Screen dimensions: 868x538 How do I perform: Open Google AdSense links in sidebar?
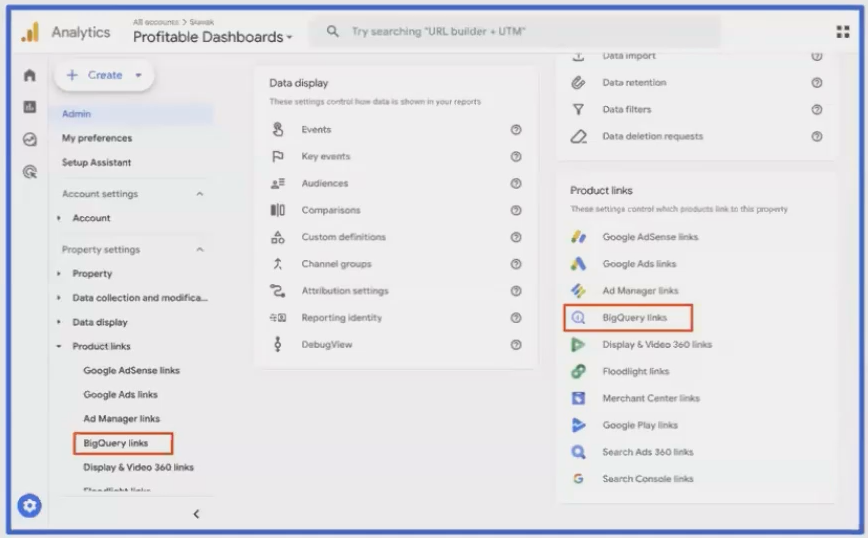click(x=131, y=370)
